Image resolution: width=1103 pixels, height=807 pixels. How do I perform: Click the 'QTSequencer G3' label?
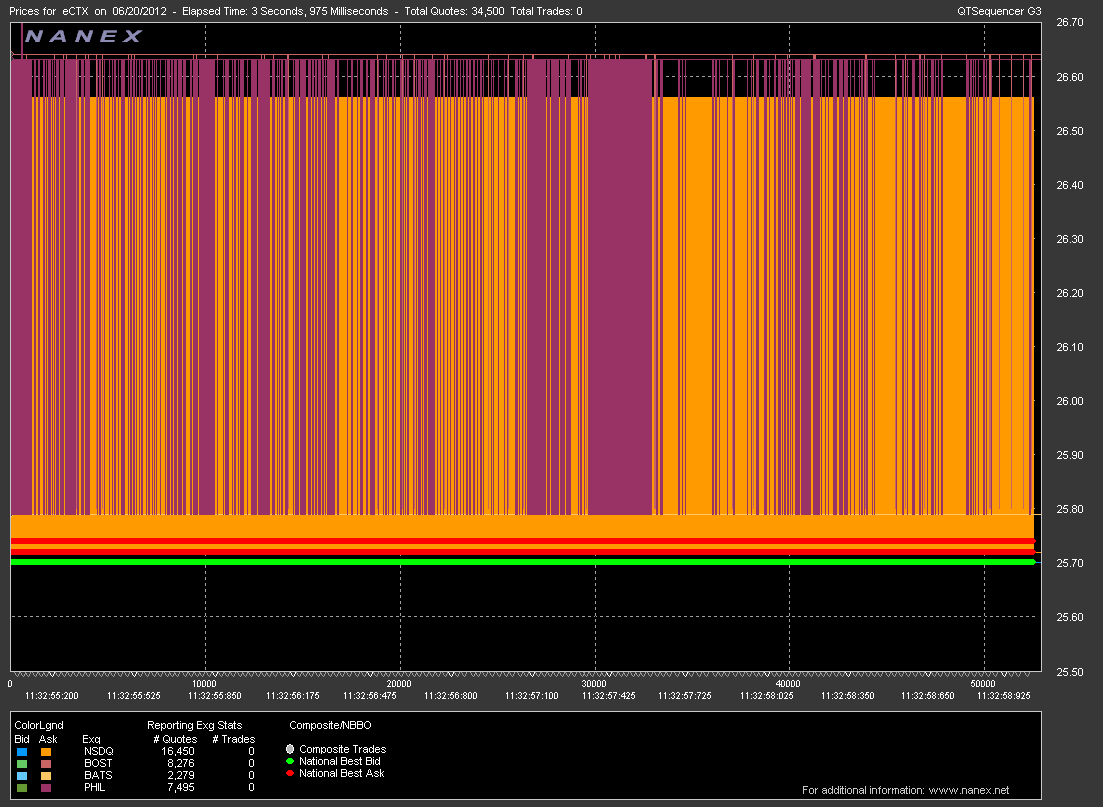tap(999, 11)
